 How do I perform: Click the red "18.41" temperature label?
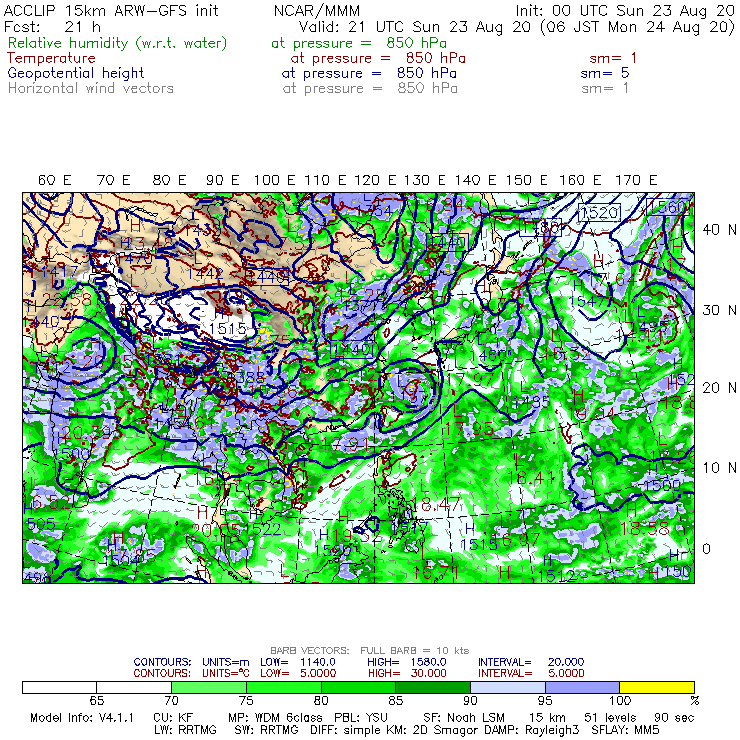[531, 478]
